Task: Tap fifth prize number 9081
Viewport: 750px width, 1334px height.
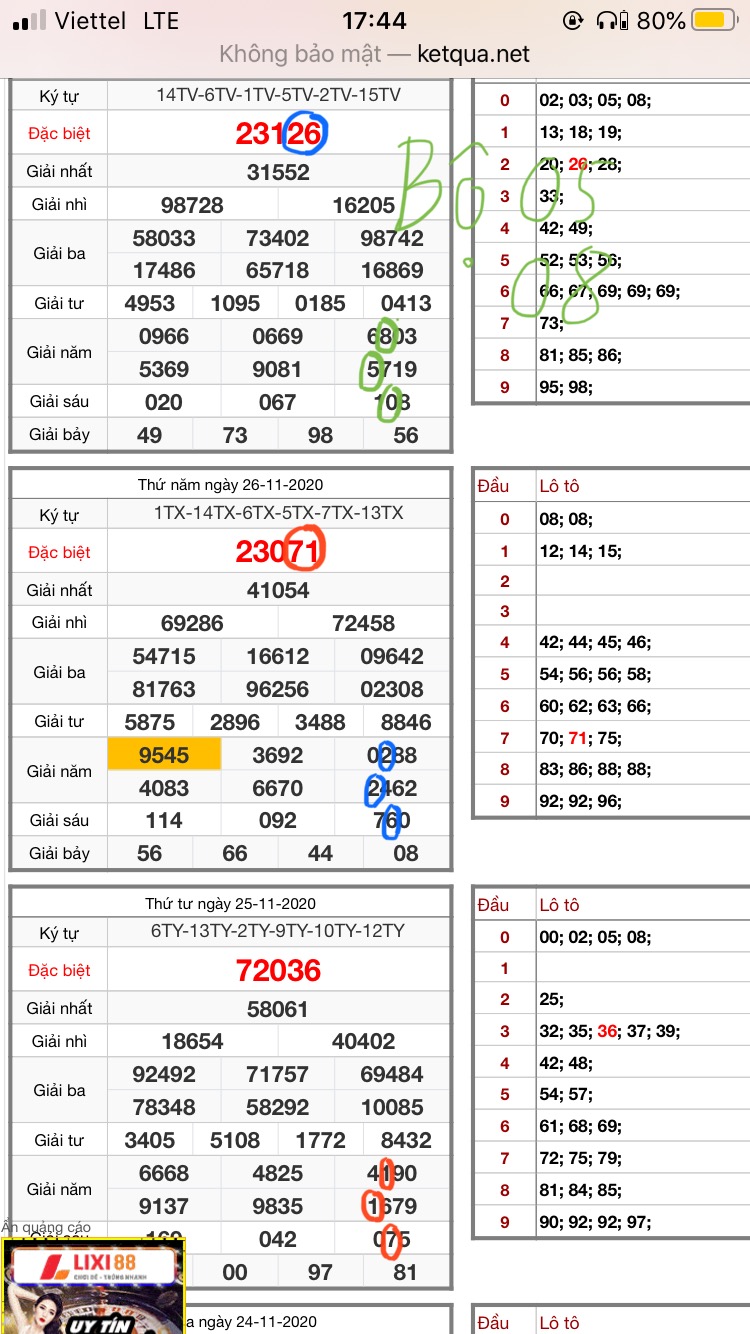Action: (x=278, y=369)
